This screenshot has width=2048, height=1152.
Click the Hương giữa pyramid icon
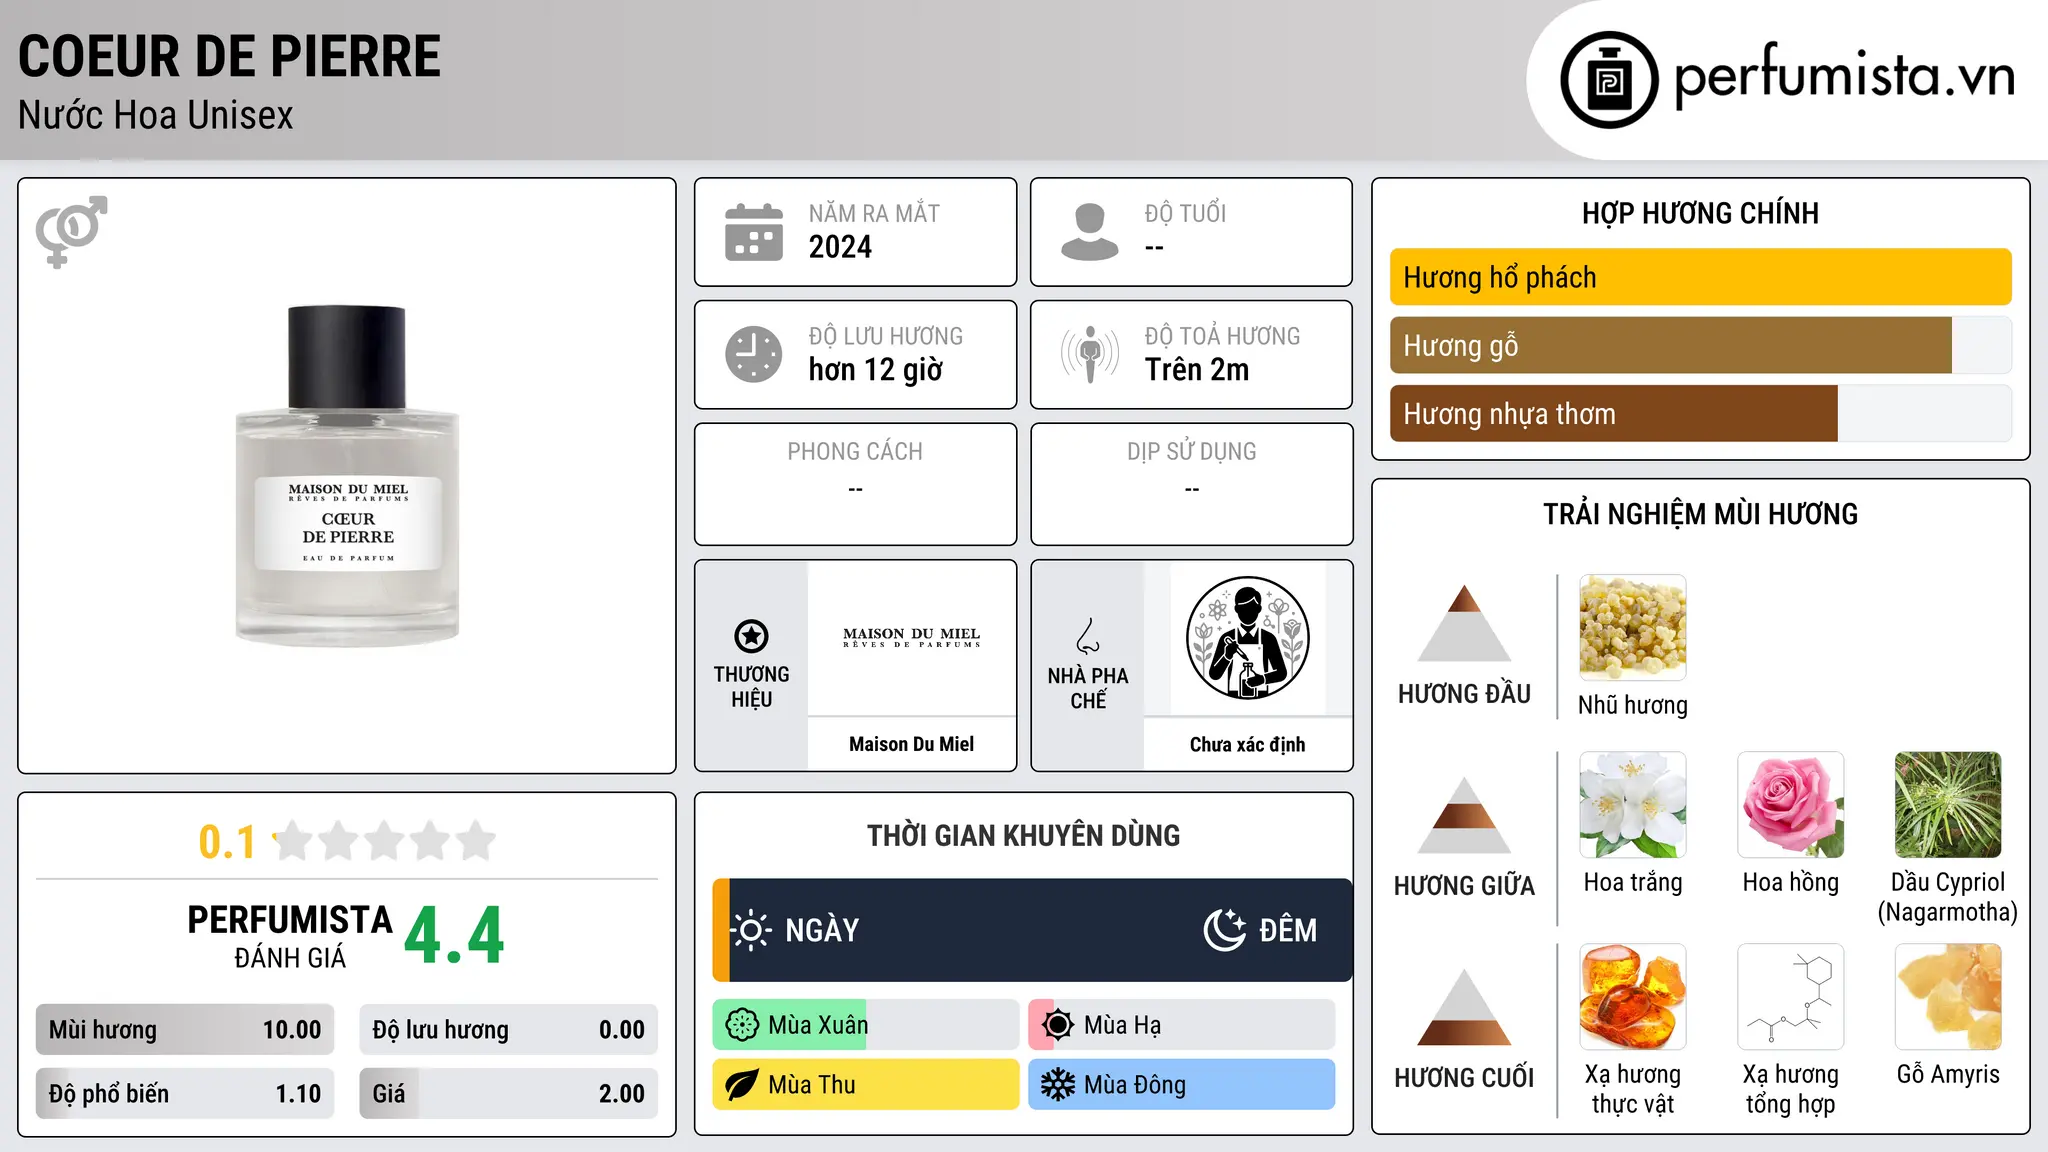tap(1464, 815)
